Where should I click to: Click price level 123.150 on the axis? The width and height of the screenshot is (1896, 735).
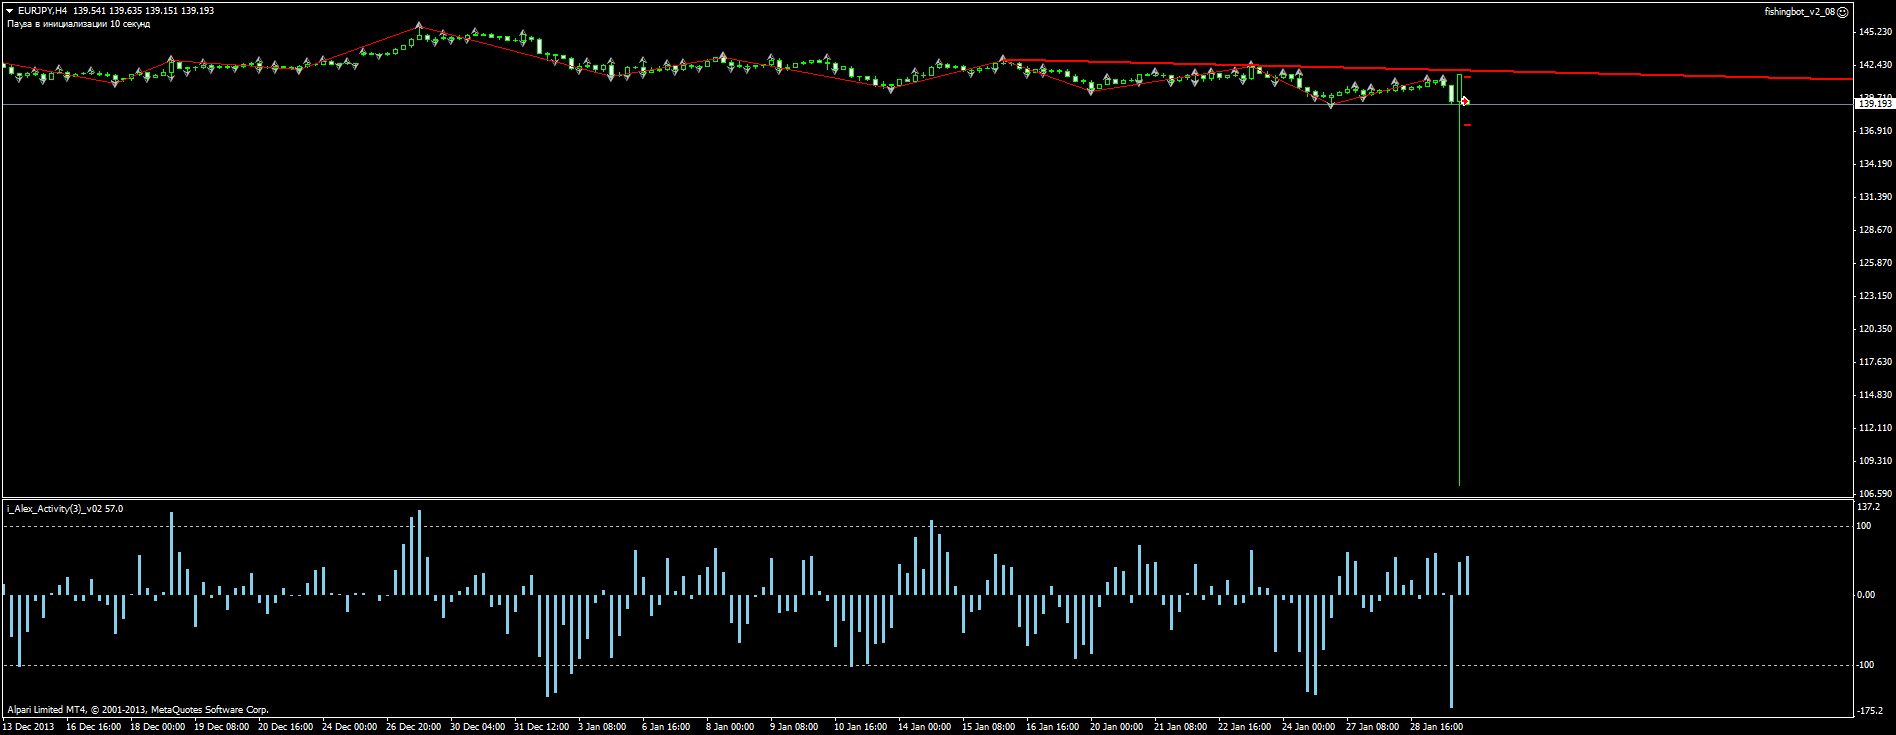click(x=1875, y=296)
